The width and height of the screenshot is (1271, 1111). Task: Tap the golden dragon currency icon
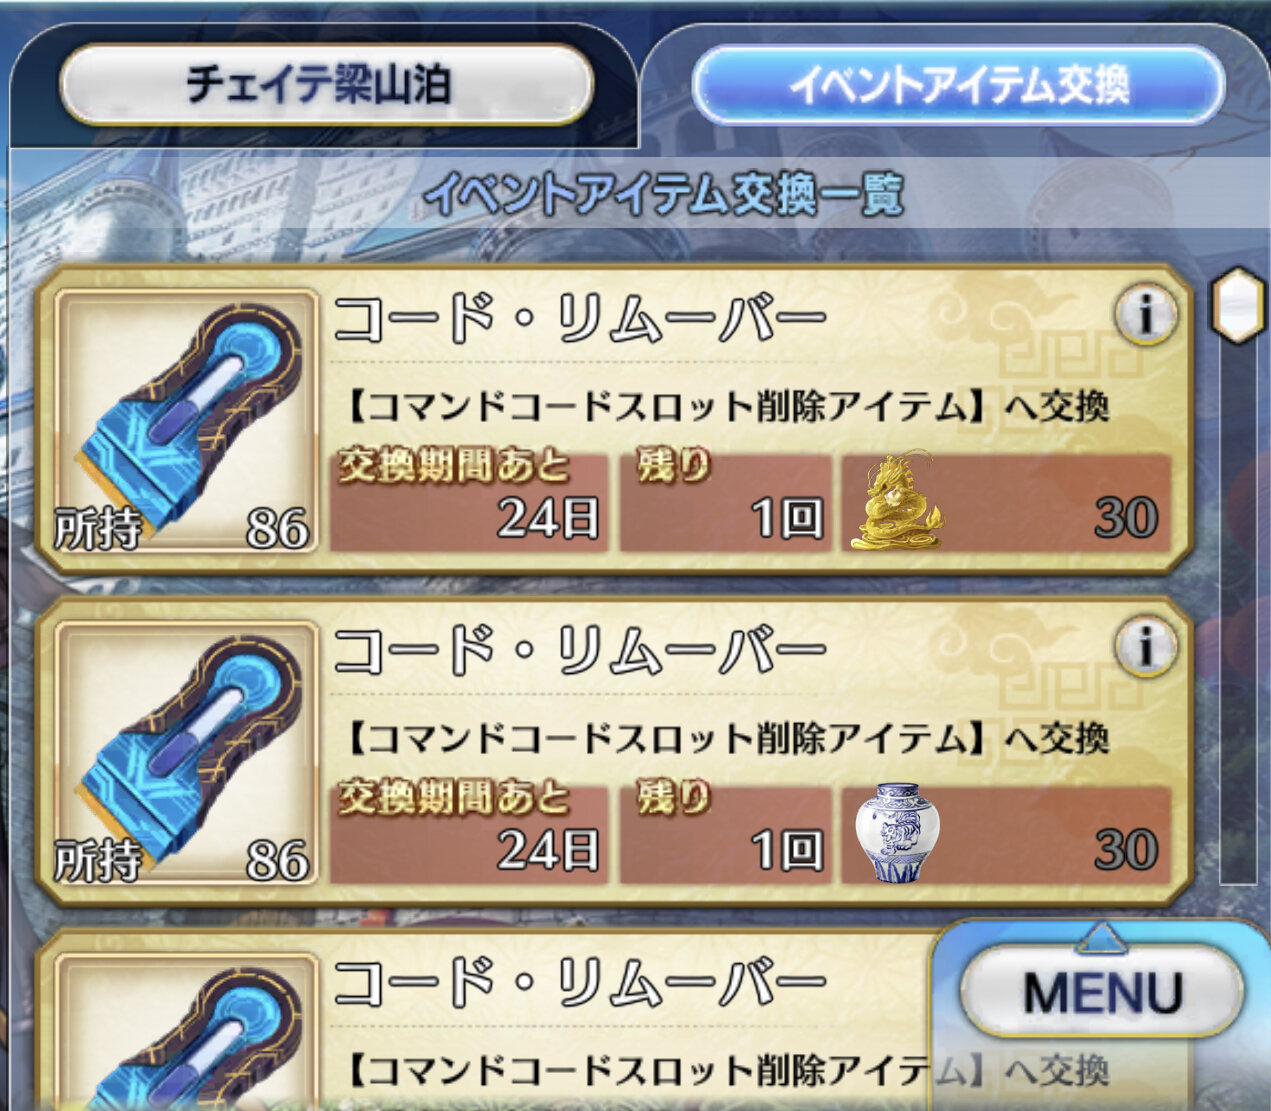coord(896,502)
